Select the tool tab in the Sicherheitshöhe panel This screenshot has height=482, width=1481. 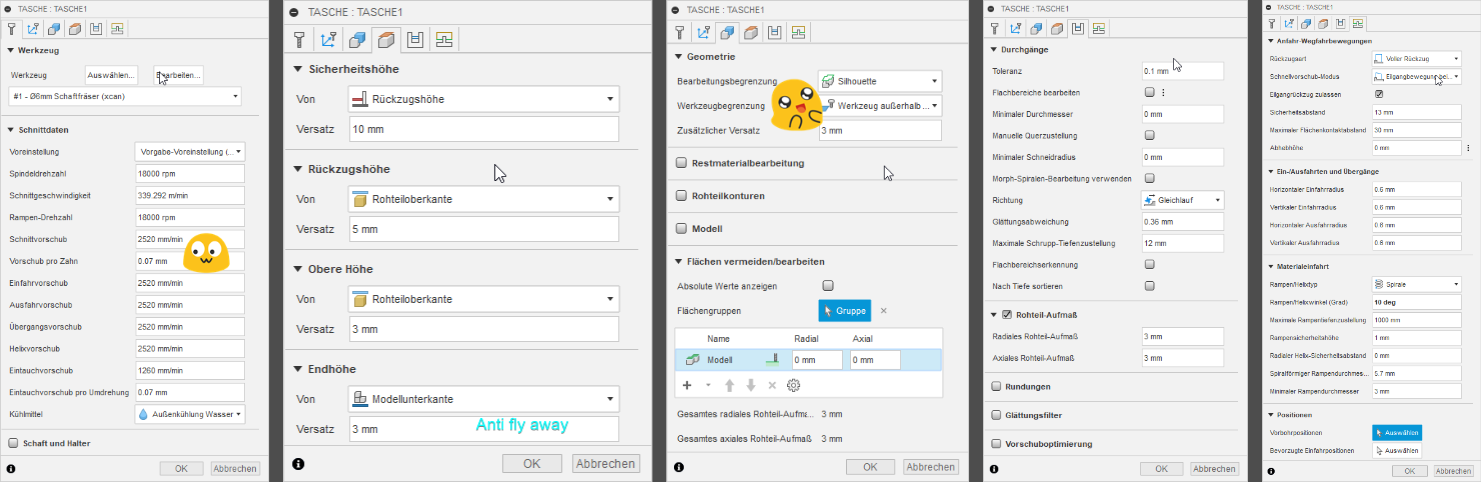click(298, 40)
